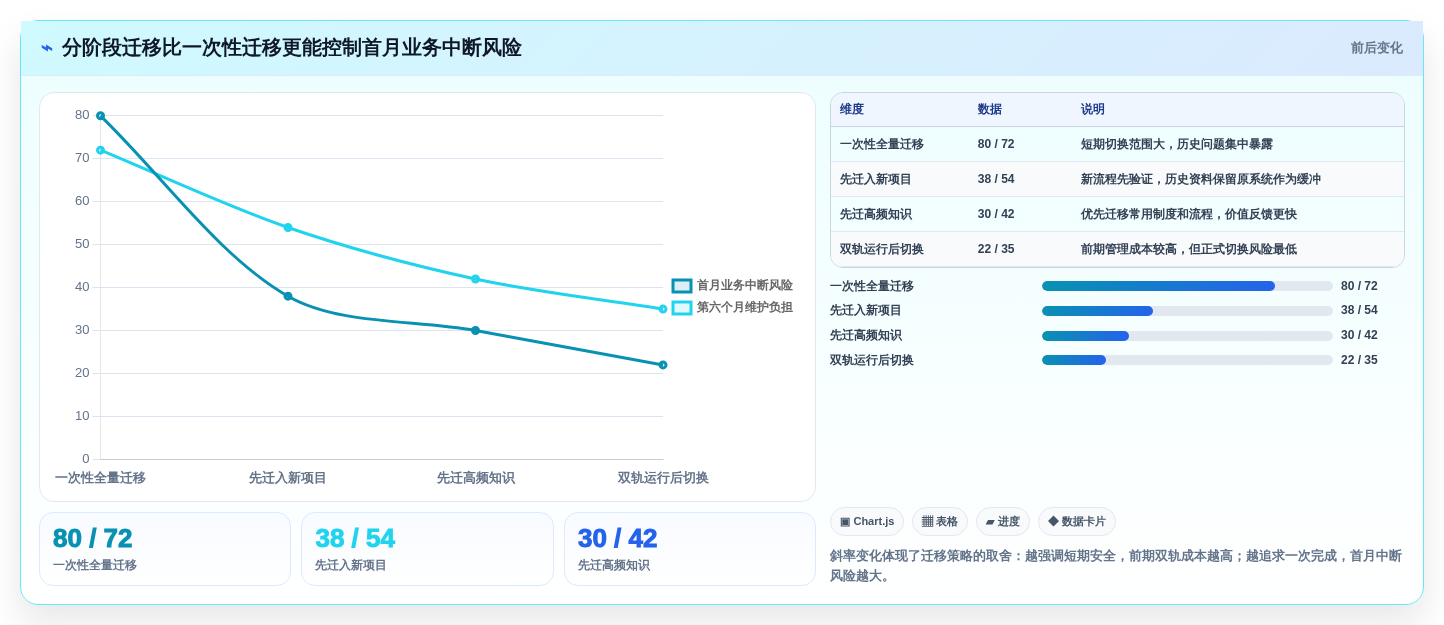
Task: Click the 双轨运行后切换 progress bar
Action: tap(1187, 360)
